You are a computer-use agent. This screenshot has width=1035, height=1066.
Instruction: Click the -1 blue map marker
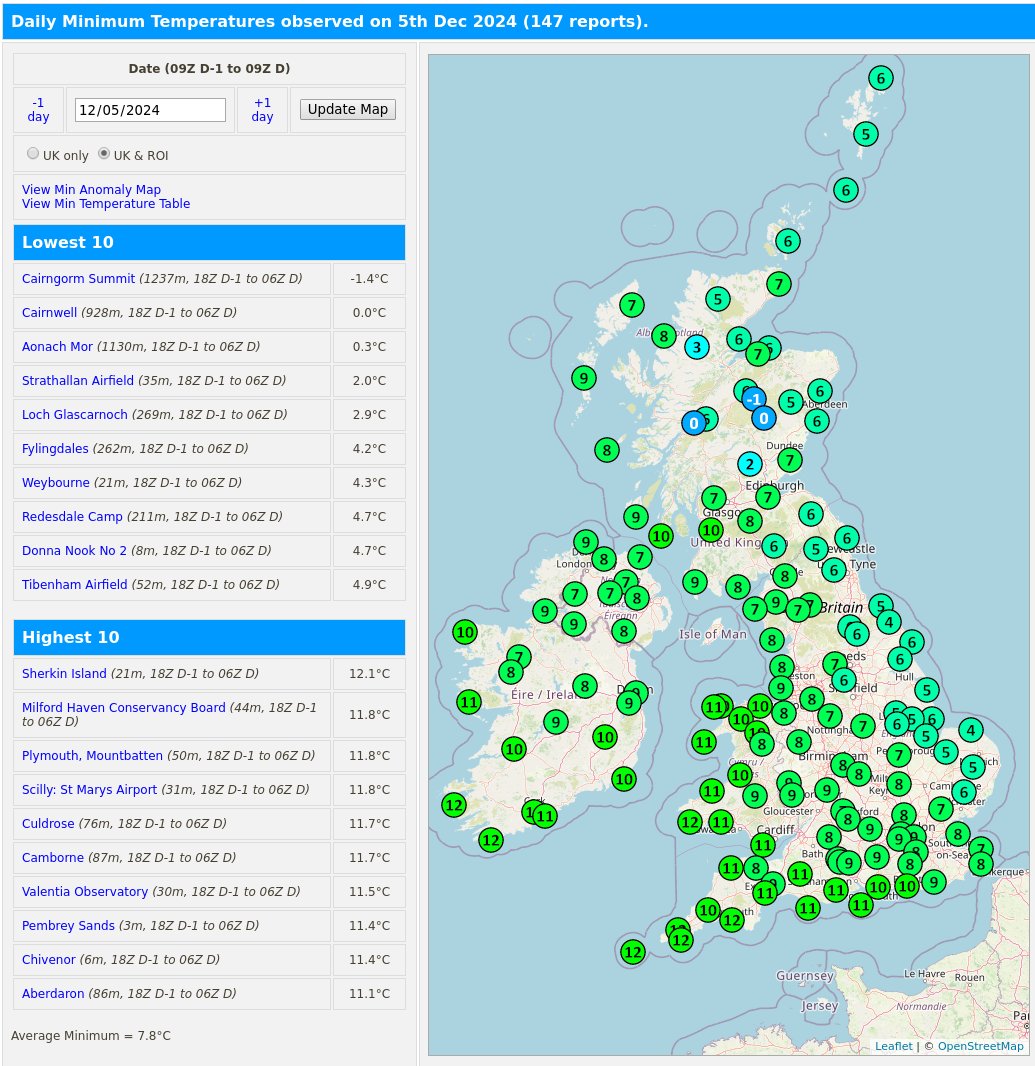[x=753, y=399]
